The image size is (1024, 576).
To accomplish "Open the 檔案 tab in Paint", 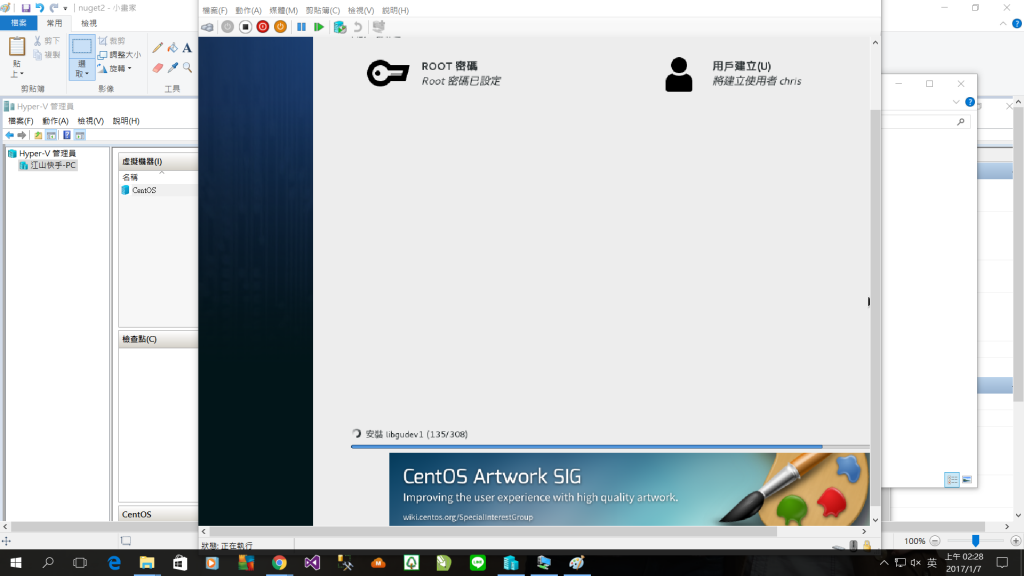I will click(18, 23).
